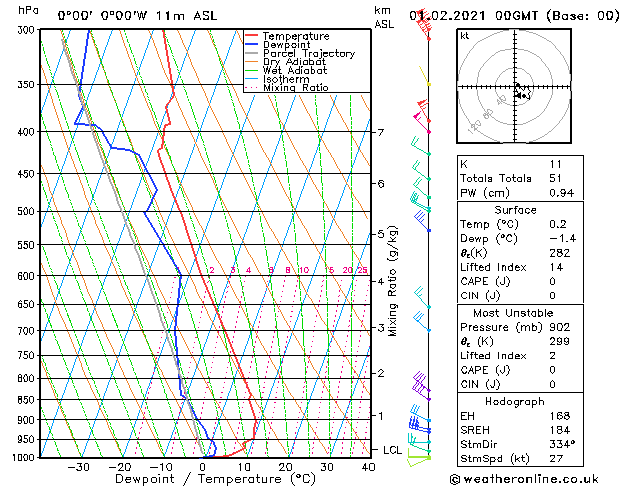
Task: Click the "-10" temperature axis label
Action: click(161, 467)
